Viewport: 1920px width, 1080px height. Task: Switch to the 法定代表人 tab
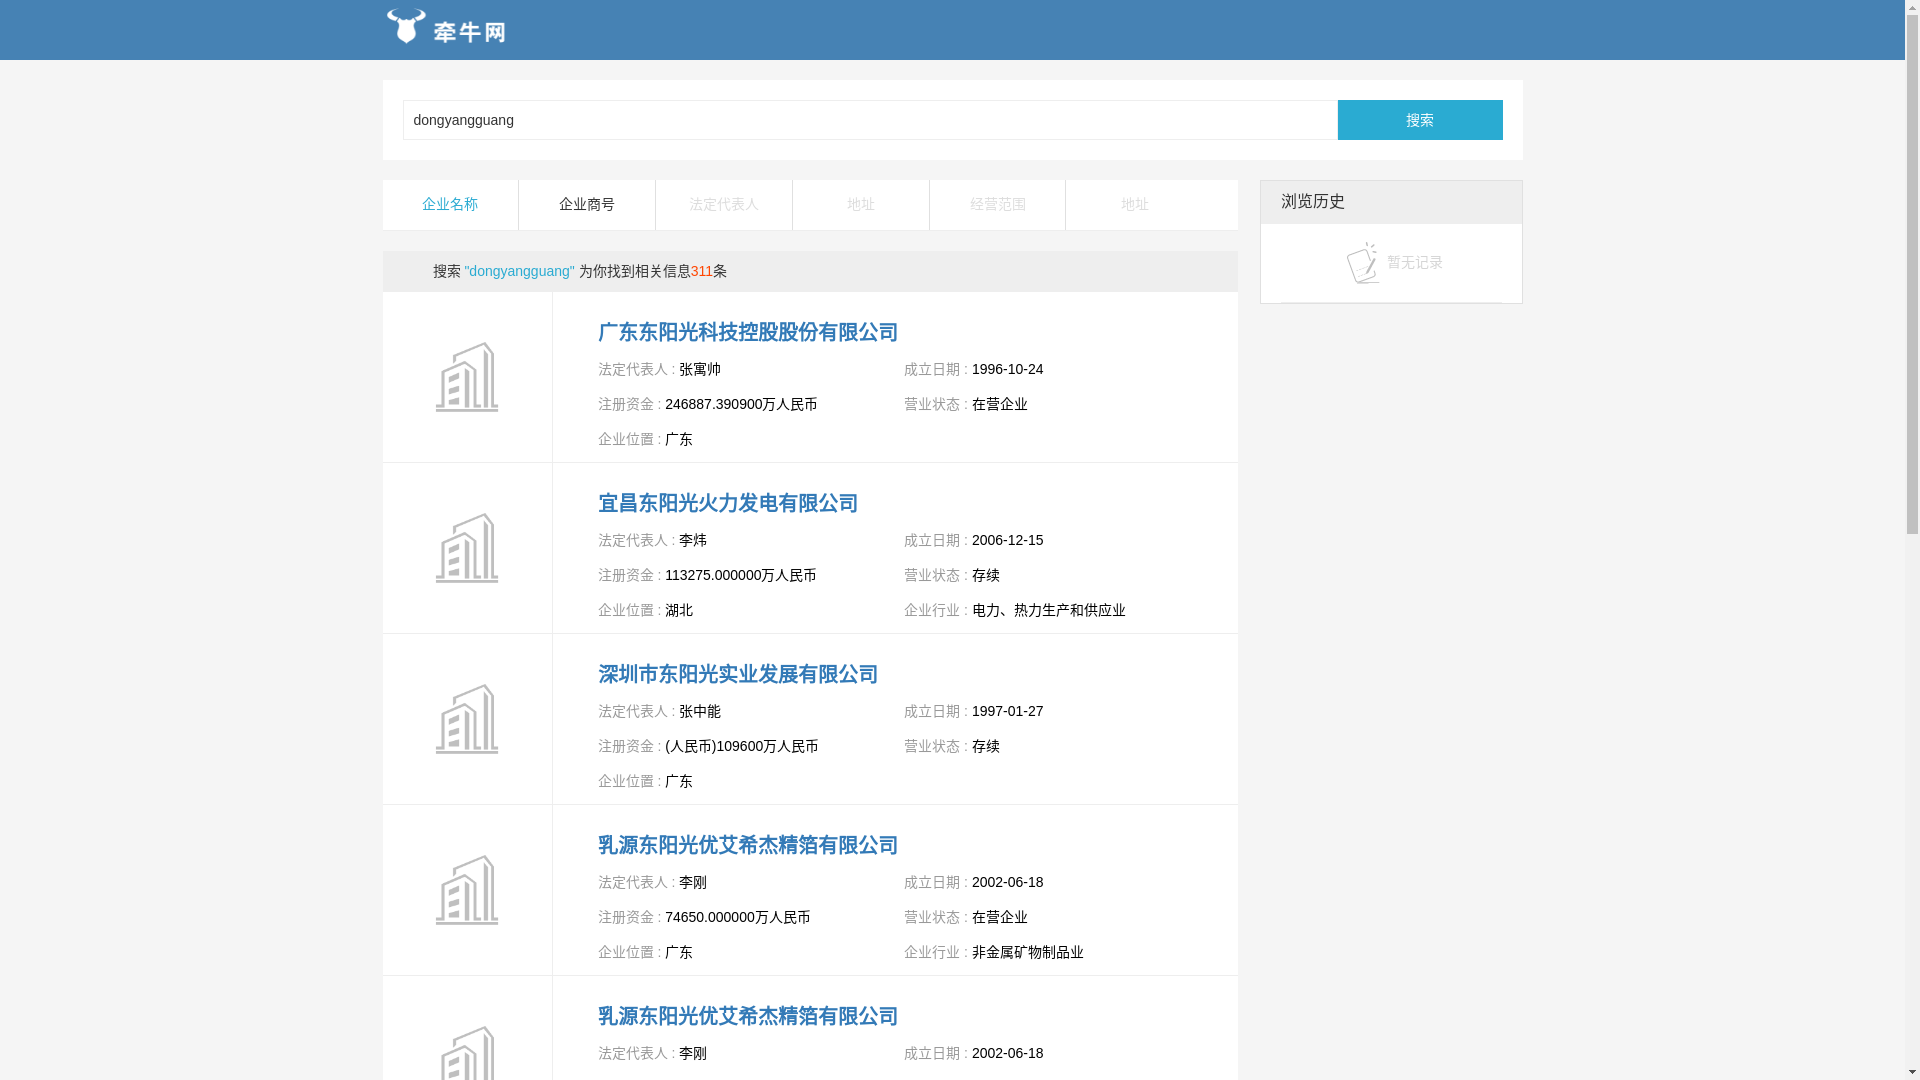click(x=724, y=204)
